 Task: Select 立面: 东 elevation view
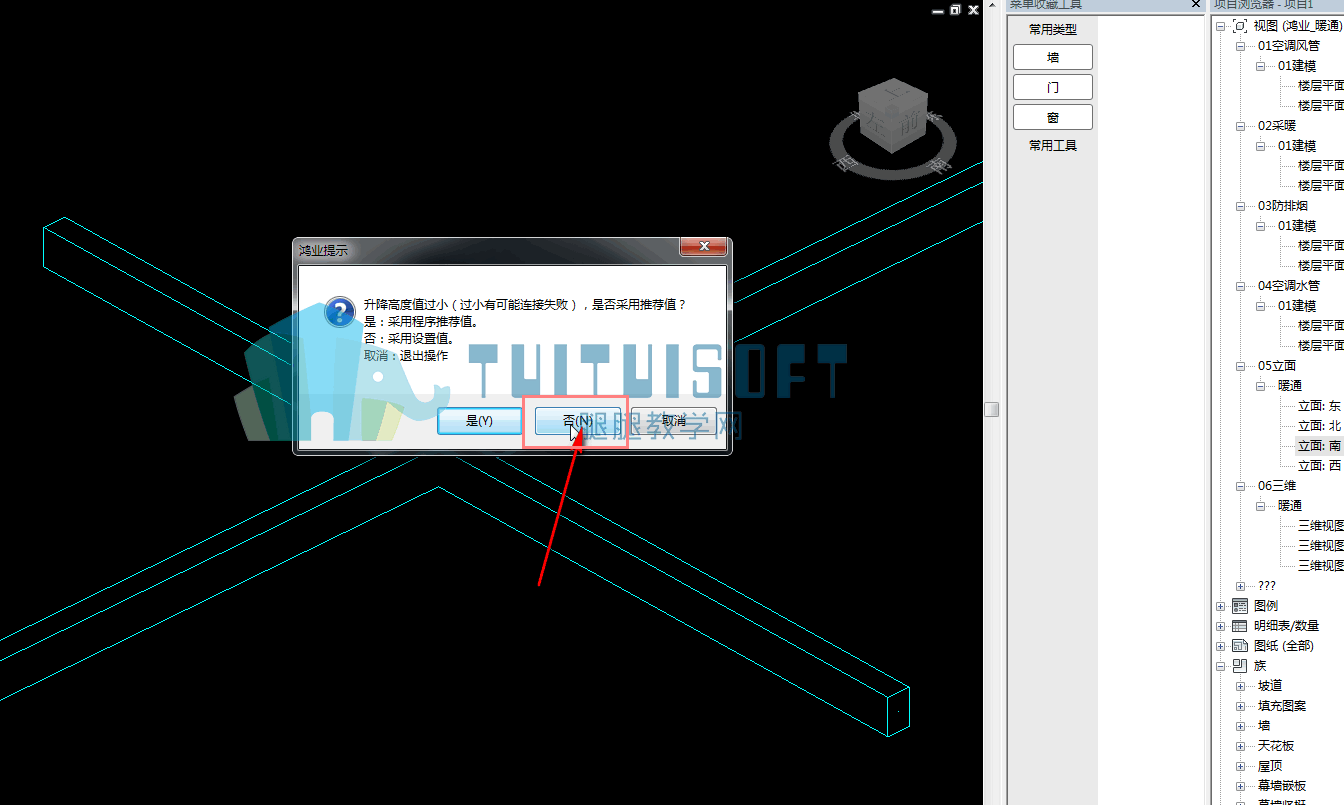(x=1319, y=406)
